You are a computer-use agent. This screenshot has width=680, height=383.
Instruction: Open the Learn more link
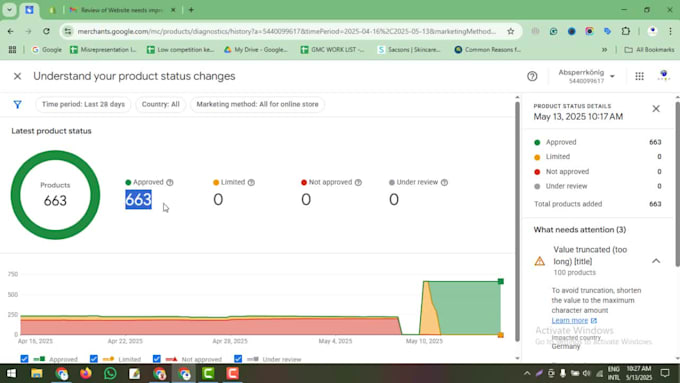point(574,321)
